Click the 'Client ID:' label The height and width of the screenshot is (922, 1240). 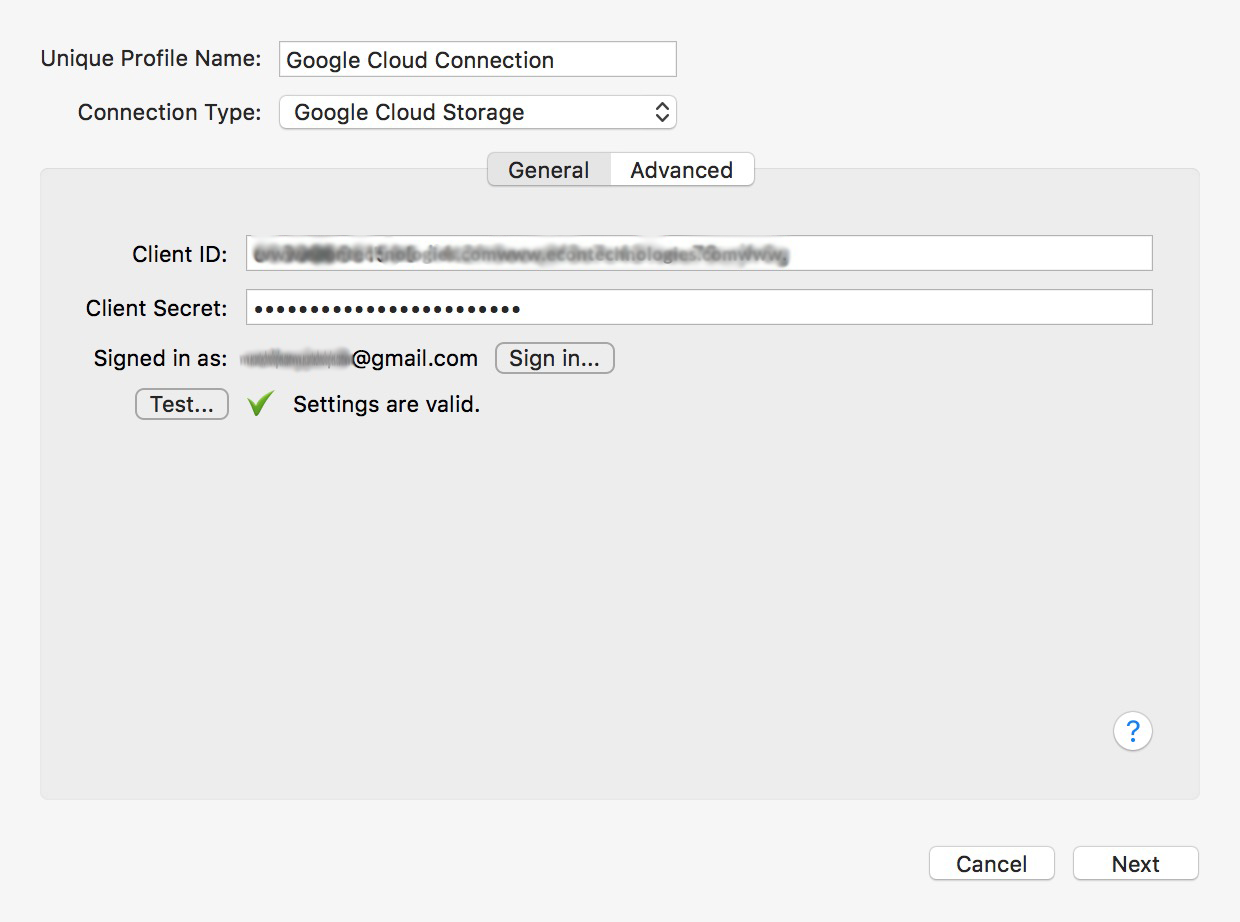[x=180, y=254]
